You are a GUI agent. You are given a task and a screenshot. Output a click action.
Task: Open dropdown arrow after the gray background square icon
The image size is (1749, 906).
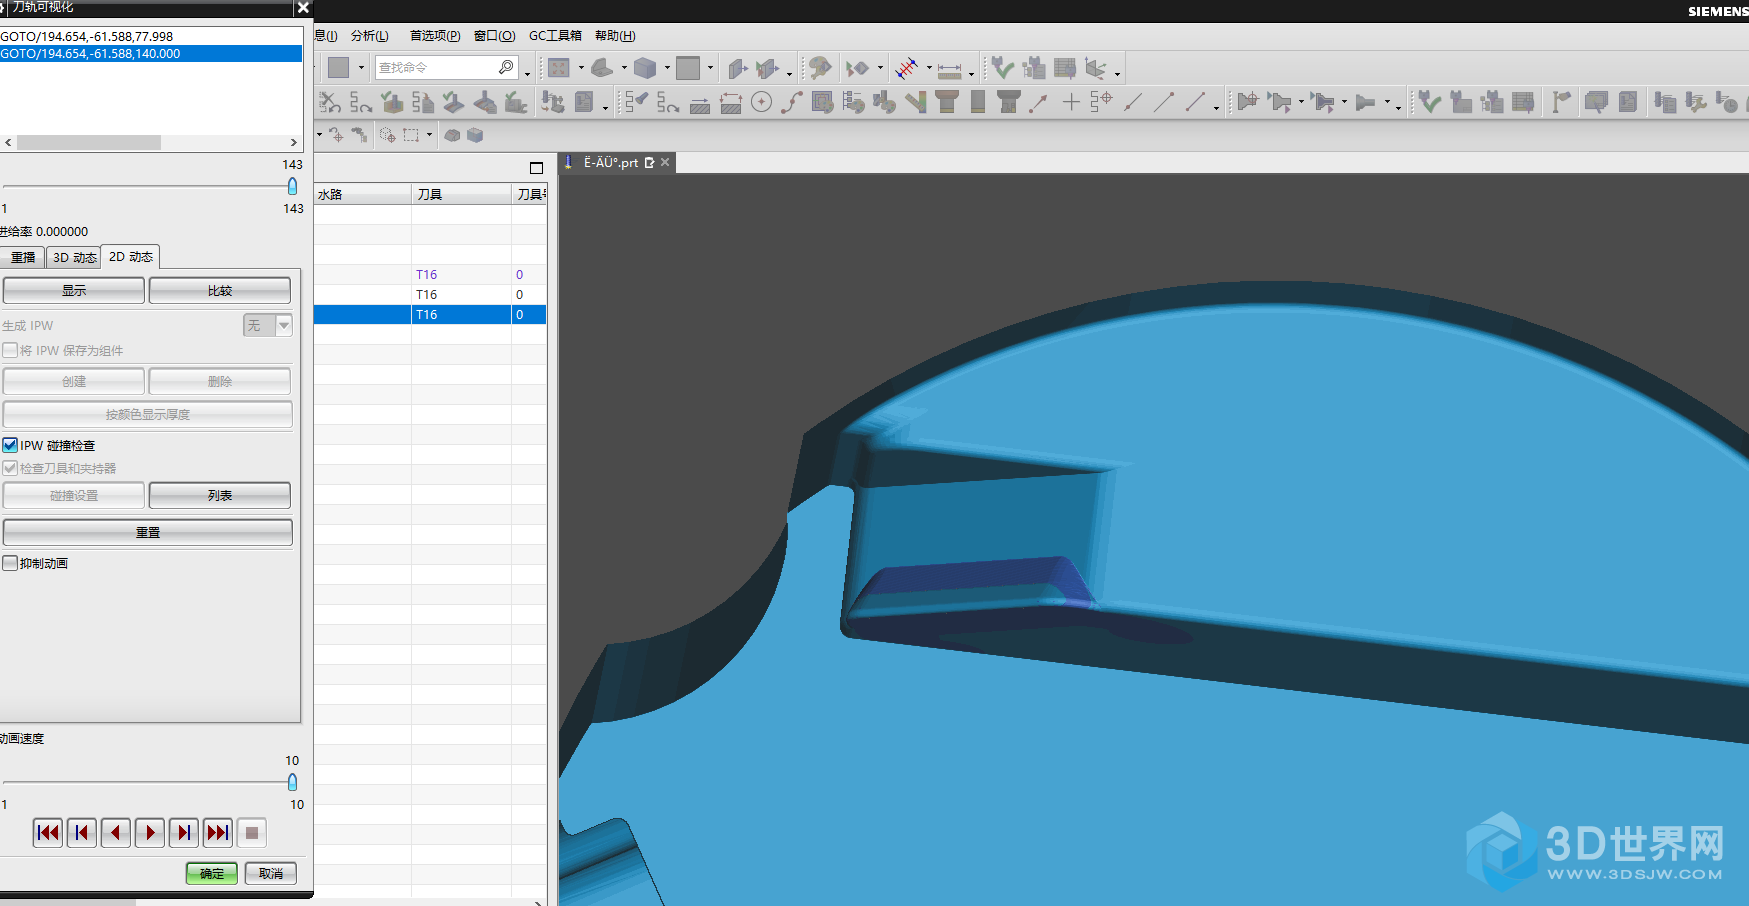(710, 69)
